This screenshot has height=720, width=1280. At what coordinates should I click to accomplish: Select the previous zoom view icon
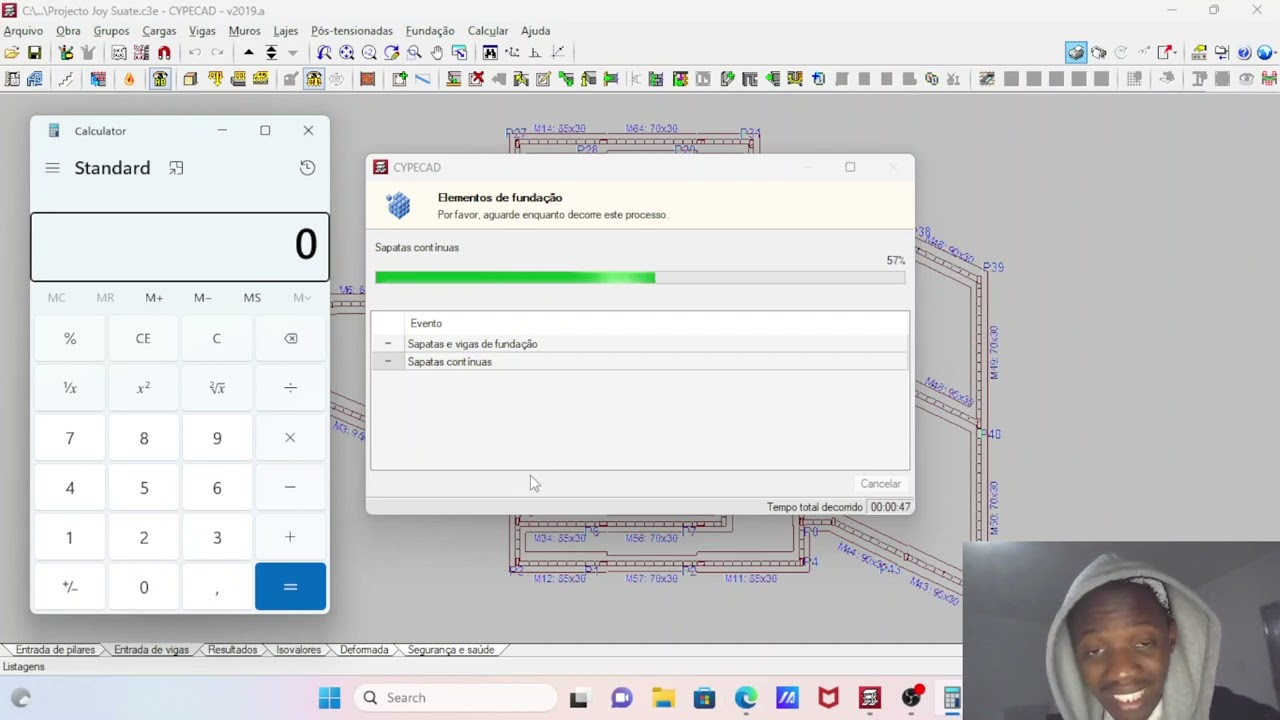click(324, 53)
